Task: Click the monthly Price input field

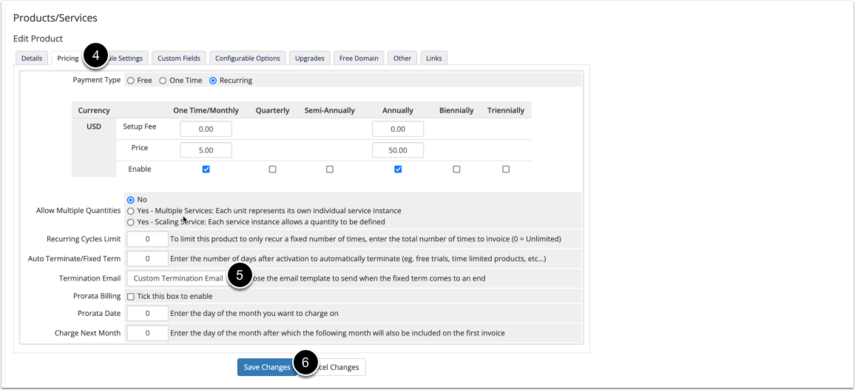Action: pyautogui.click(x=206, y=150)
